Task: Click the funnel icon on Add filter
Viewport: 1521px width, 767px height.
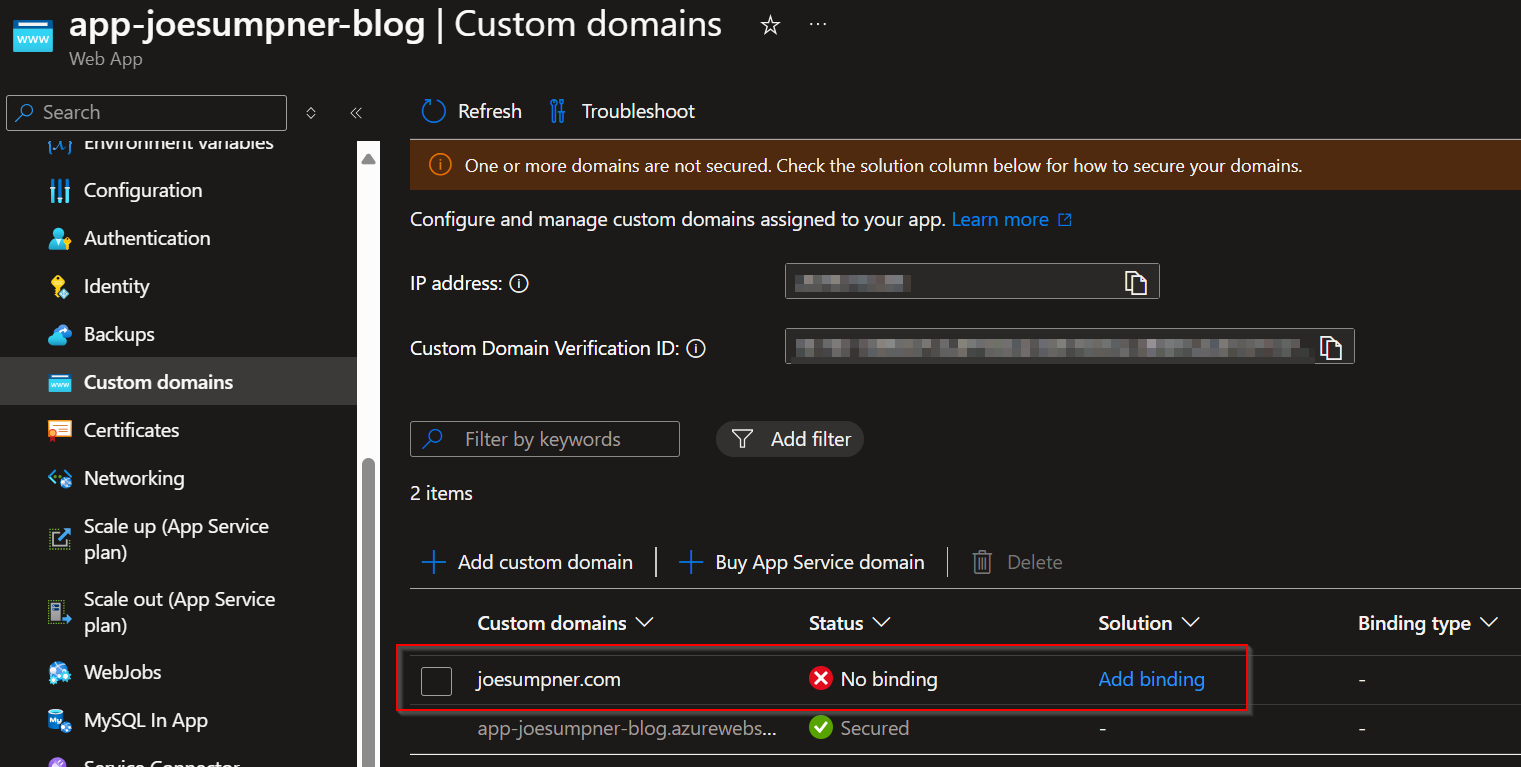Action: point(742,439)
